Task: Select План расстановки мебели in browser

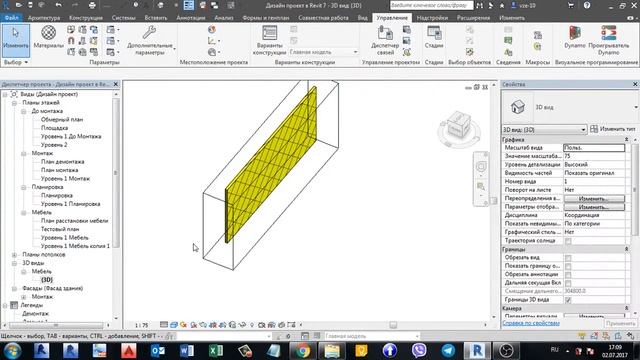Action: click(x=74, y=221)
